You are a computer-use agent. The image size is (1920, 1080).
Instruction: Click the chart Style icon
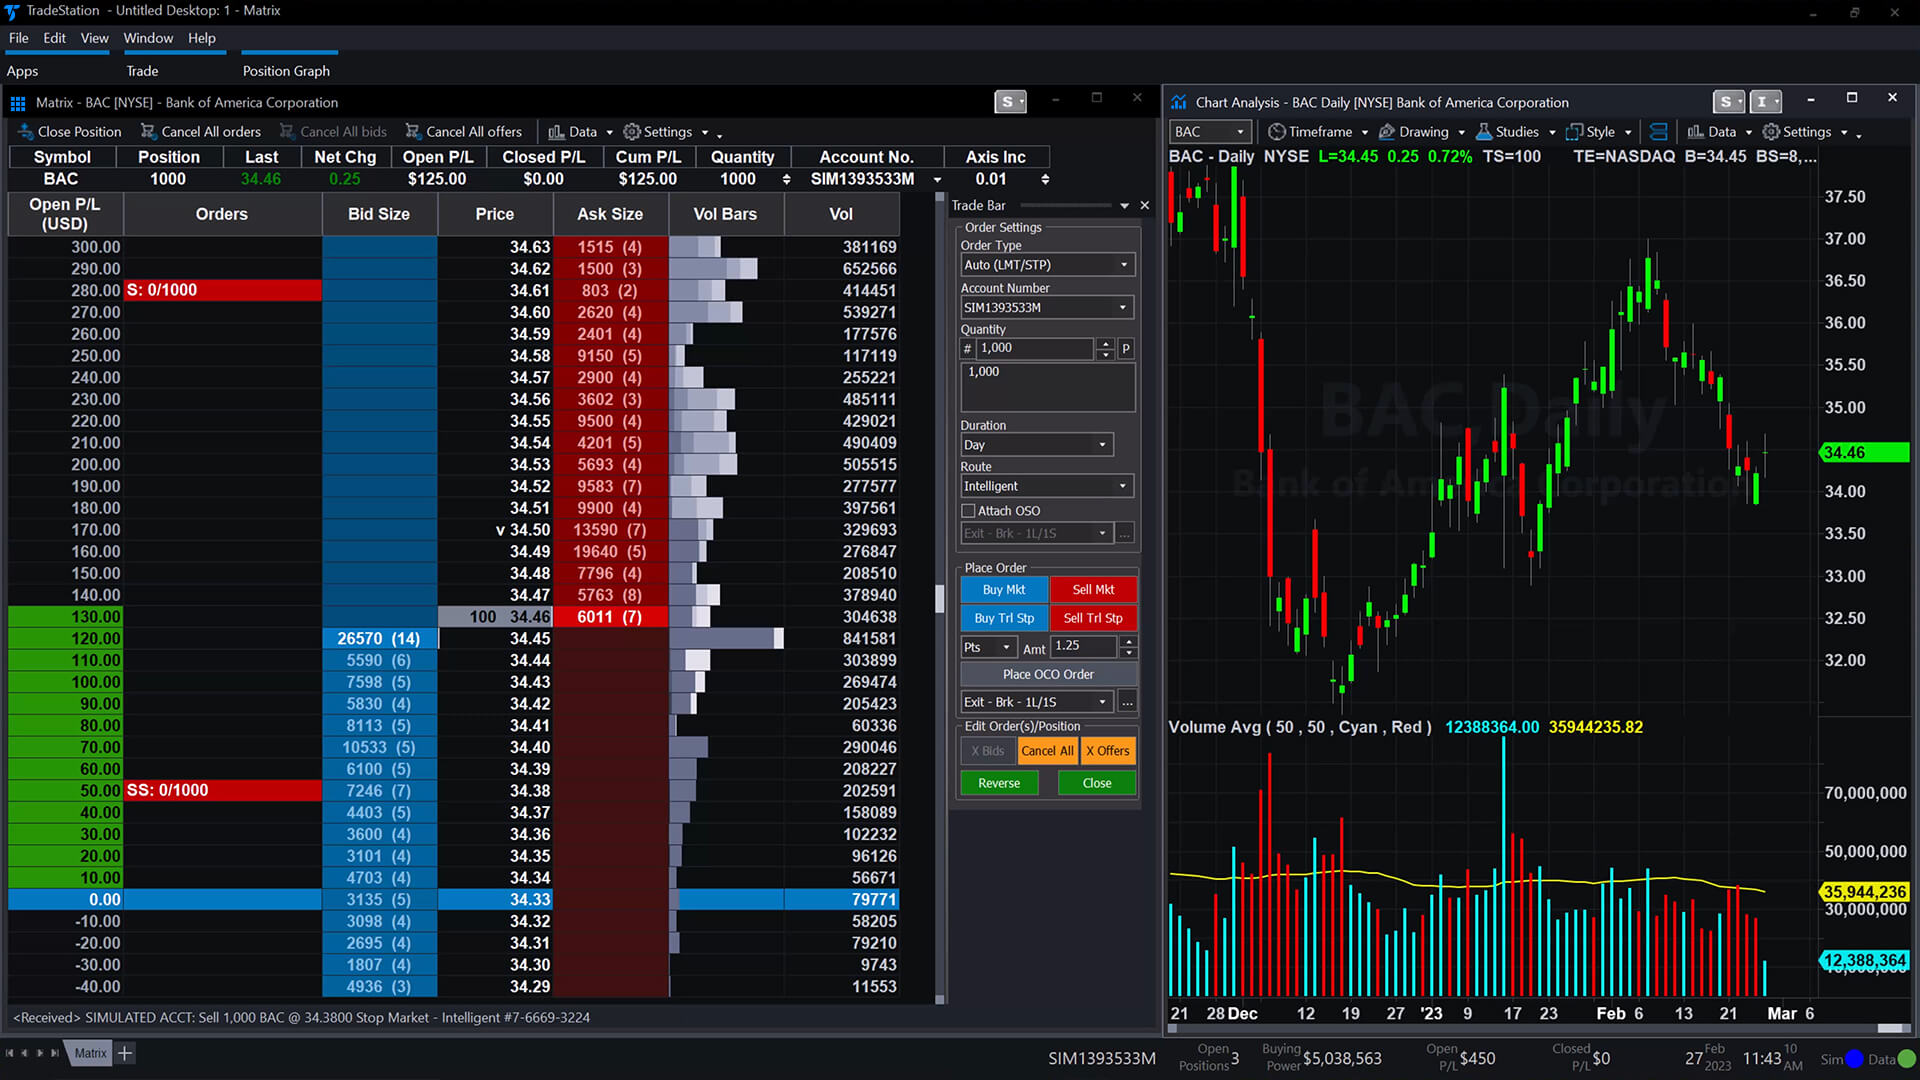point(1575,132)
